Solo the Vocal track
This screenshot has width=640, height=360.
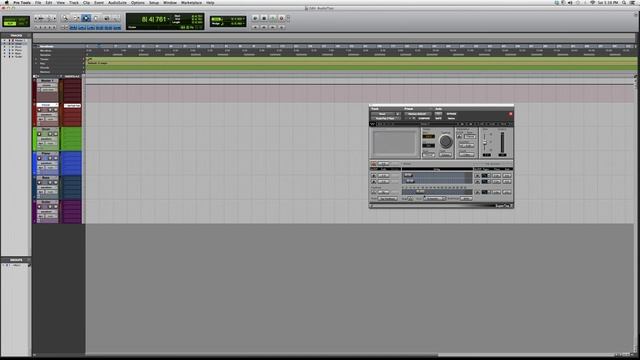click(51, 110)
